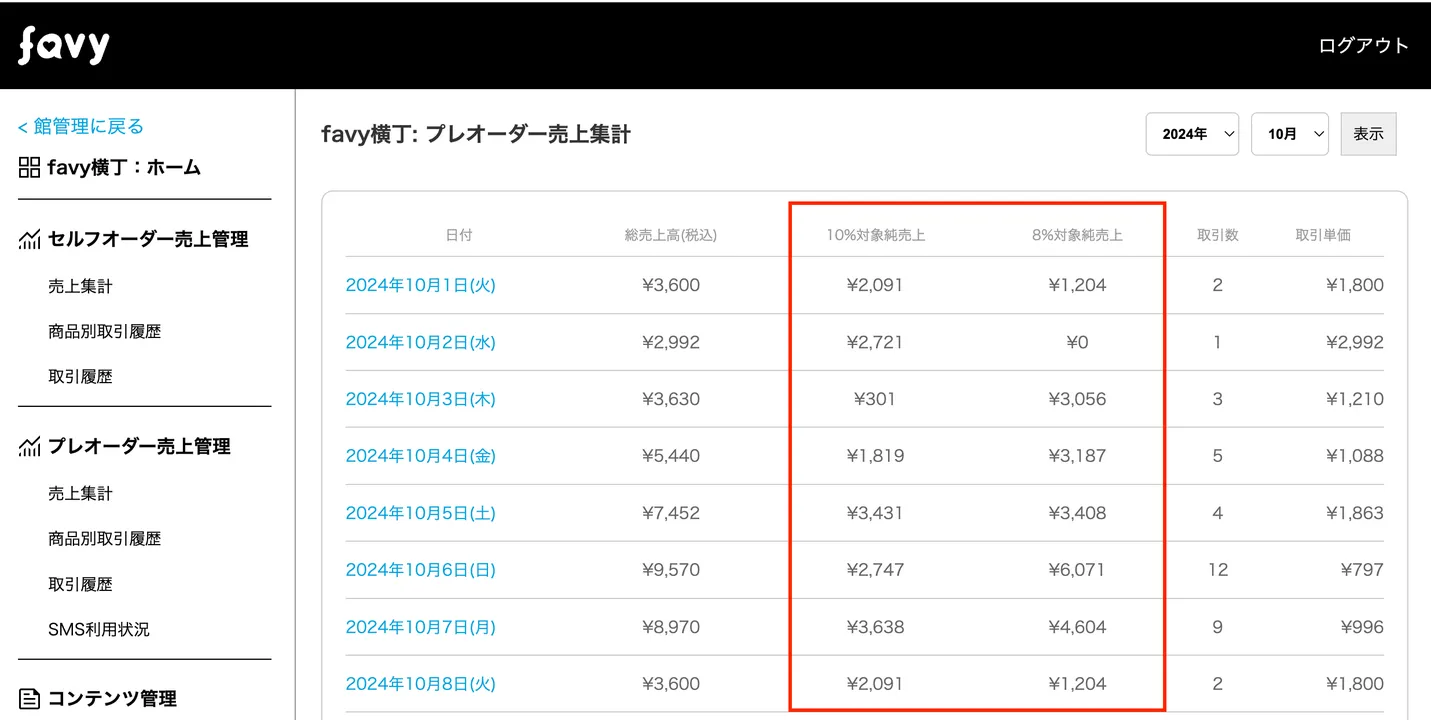
Task: Click the page title favy横丁: プレオーダー売上集計
Action: click(x=476, y=134)
